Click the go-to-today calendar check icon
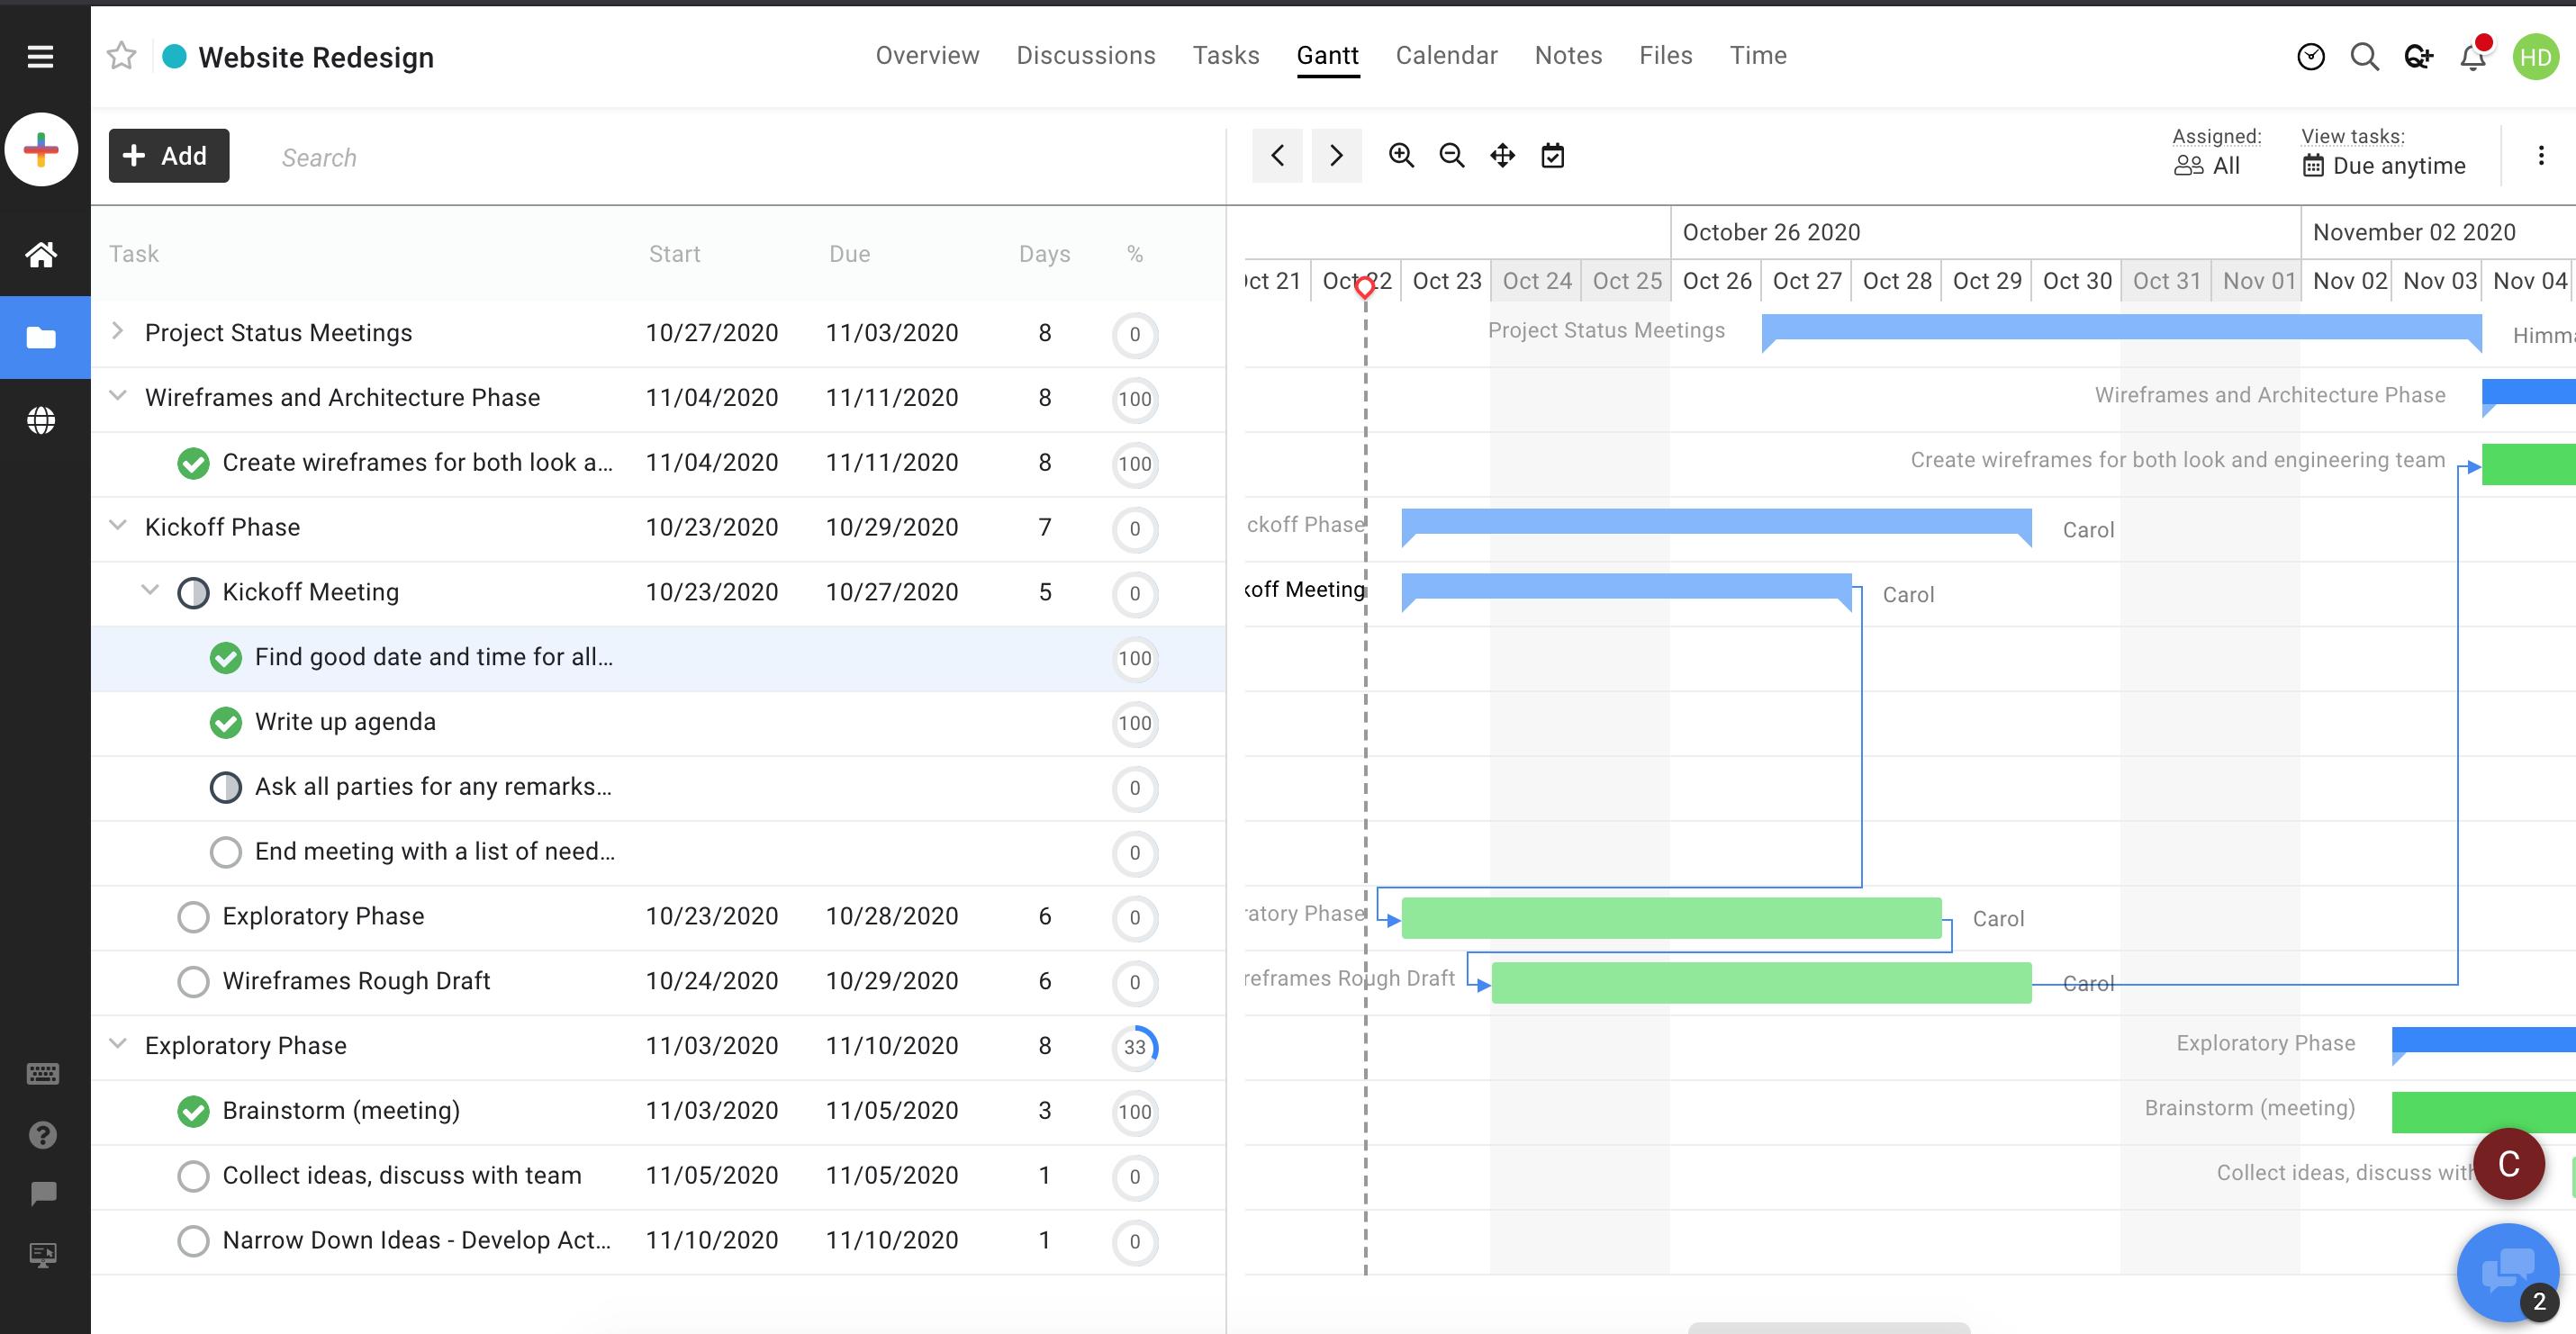This screenshot has width=2576, height=1334. [1552, 156]
